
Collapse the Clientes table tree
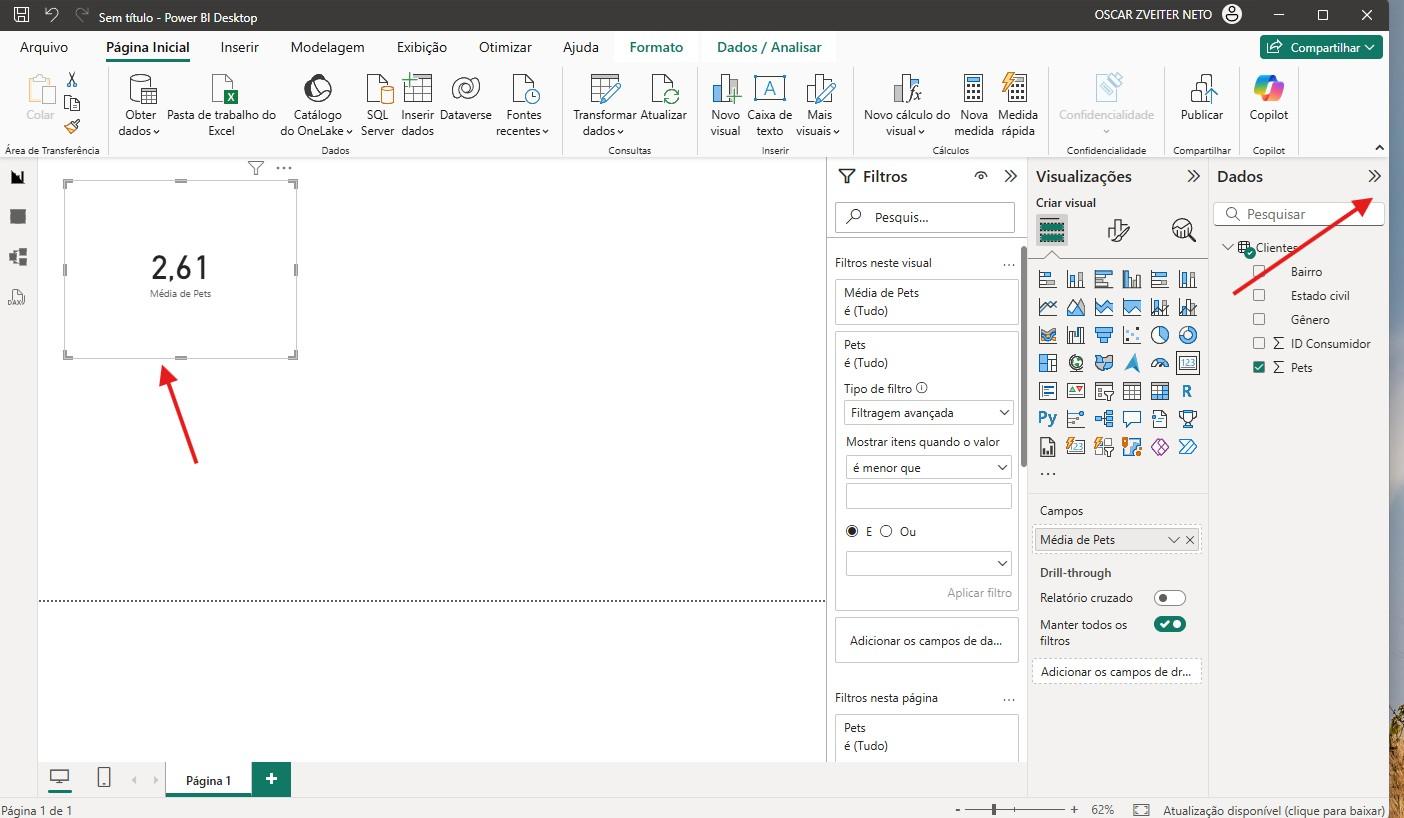click(x=1228, y=248)
